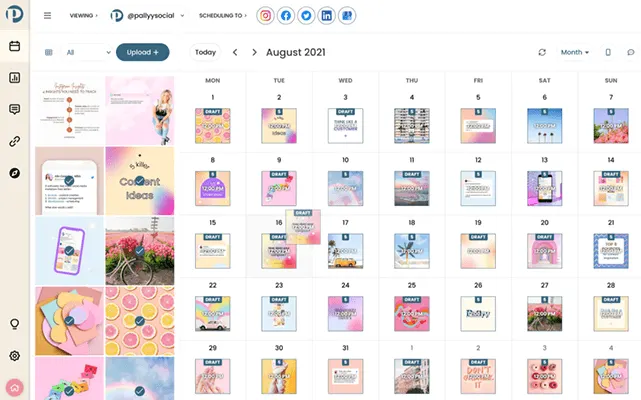Screen dimensions: 641x400
Task: Open the comments inbox icon in the sidebar
Action: click(15, 109)
